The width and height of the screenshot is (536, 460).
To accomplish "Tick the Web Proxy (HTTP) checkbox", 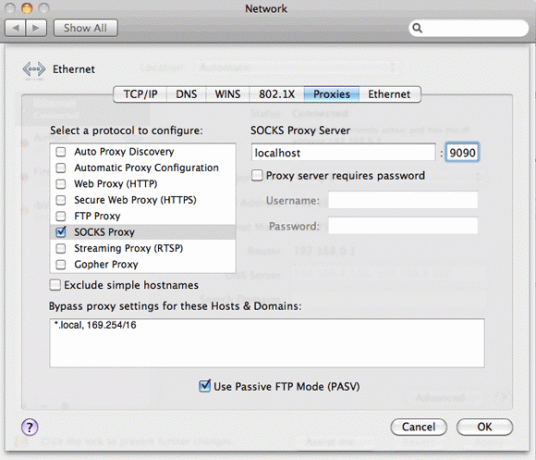I will coord(61,184).
